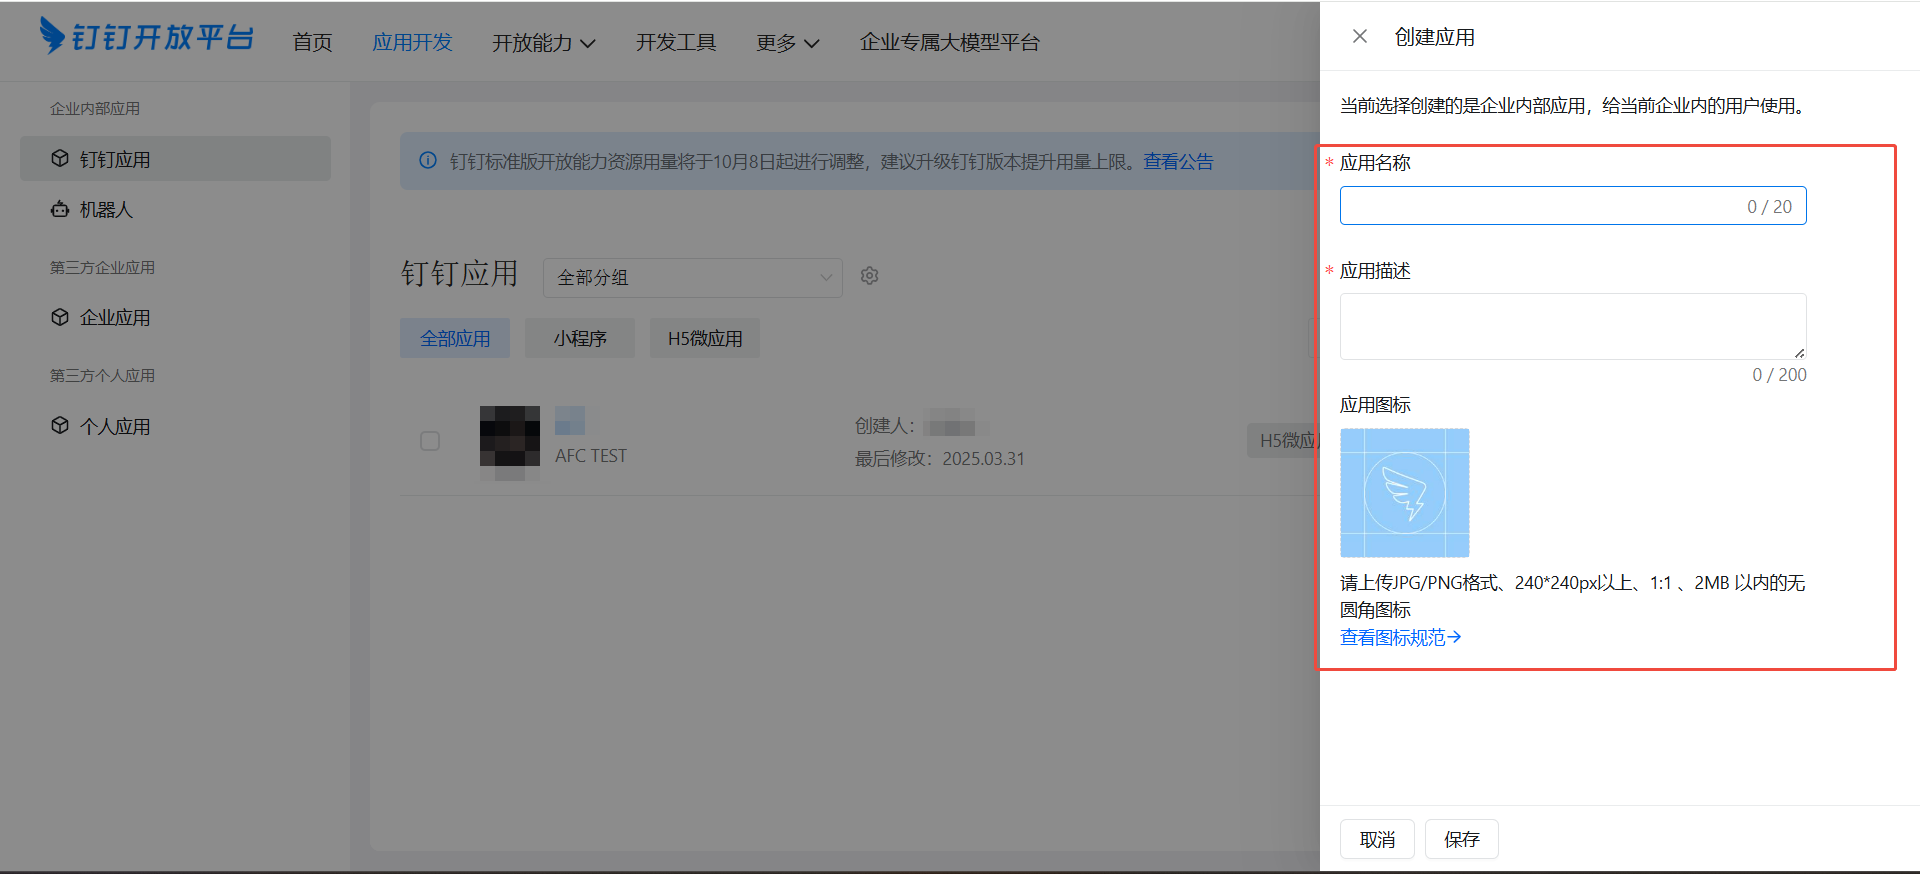Upload a new app icon image

point(1404,493)
